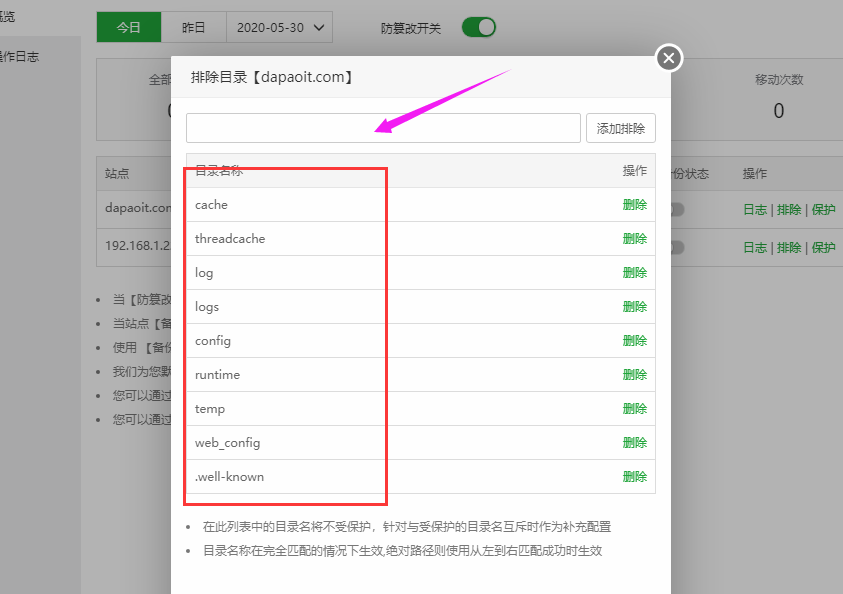Delete the .well-known directory entry
Screen dimensions: 843x594
click(x=634, y=476)
